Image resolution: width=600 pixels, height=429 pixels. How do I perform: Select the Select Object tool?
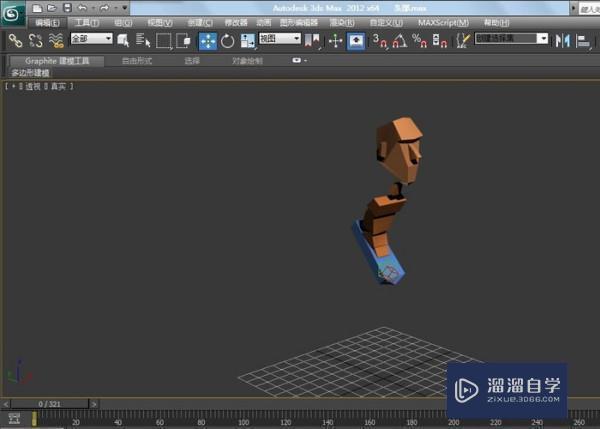coord(124,40)
